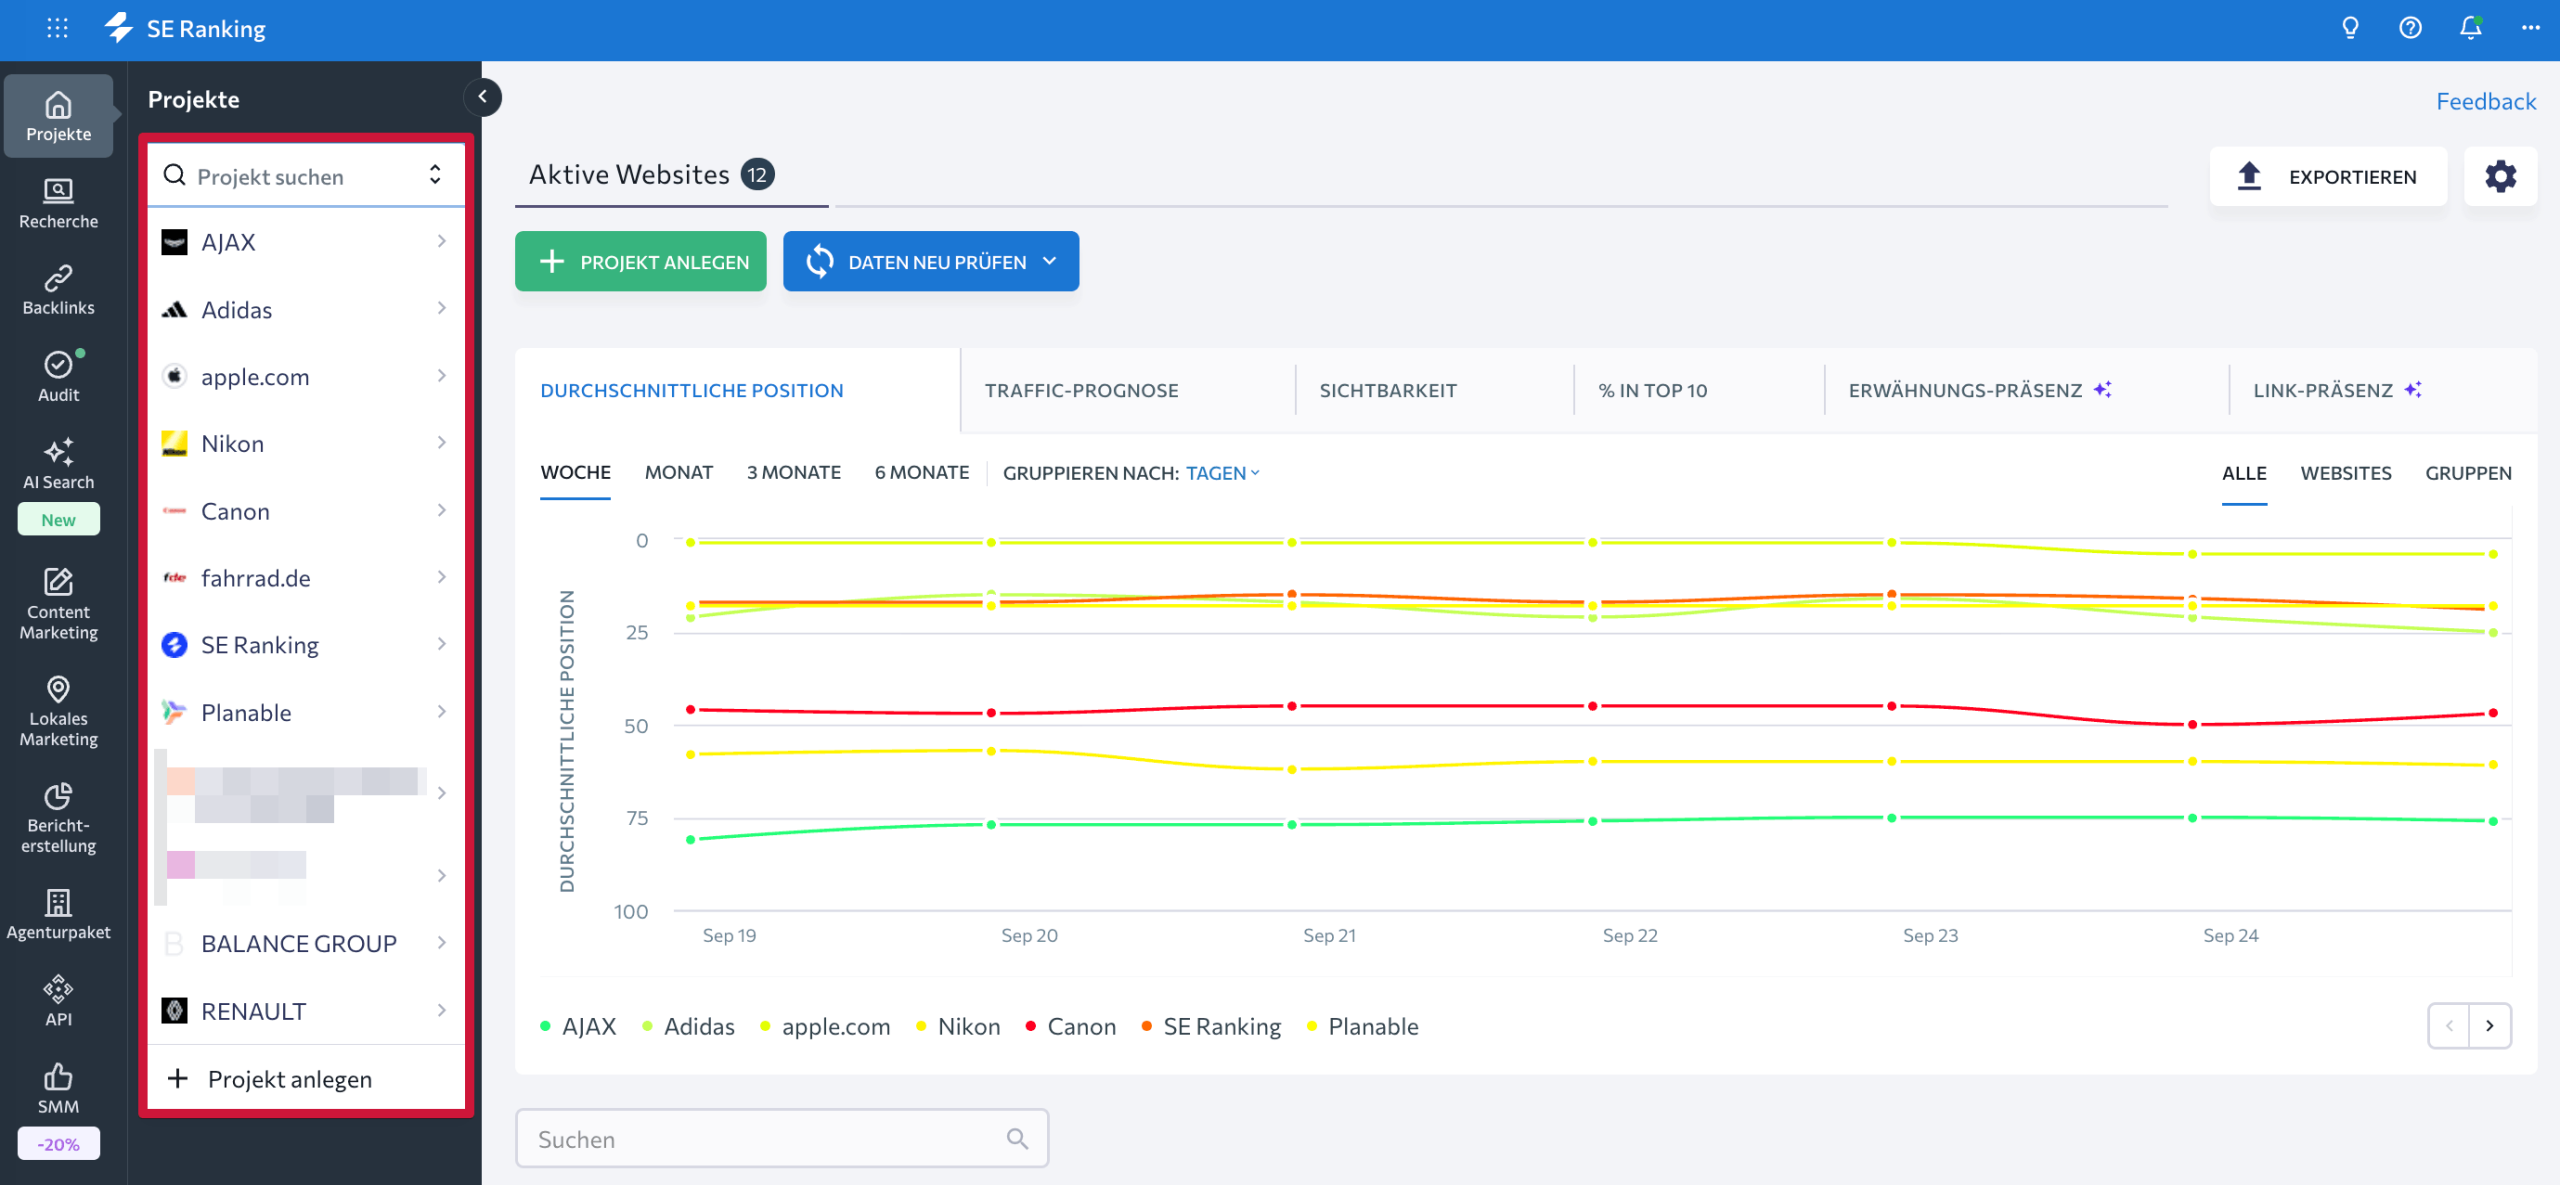Open Lokales Marketing in the sidebar

58,712
